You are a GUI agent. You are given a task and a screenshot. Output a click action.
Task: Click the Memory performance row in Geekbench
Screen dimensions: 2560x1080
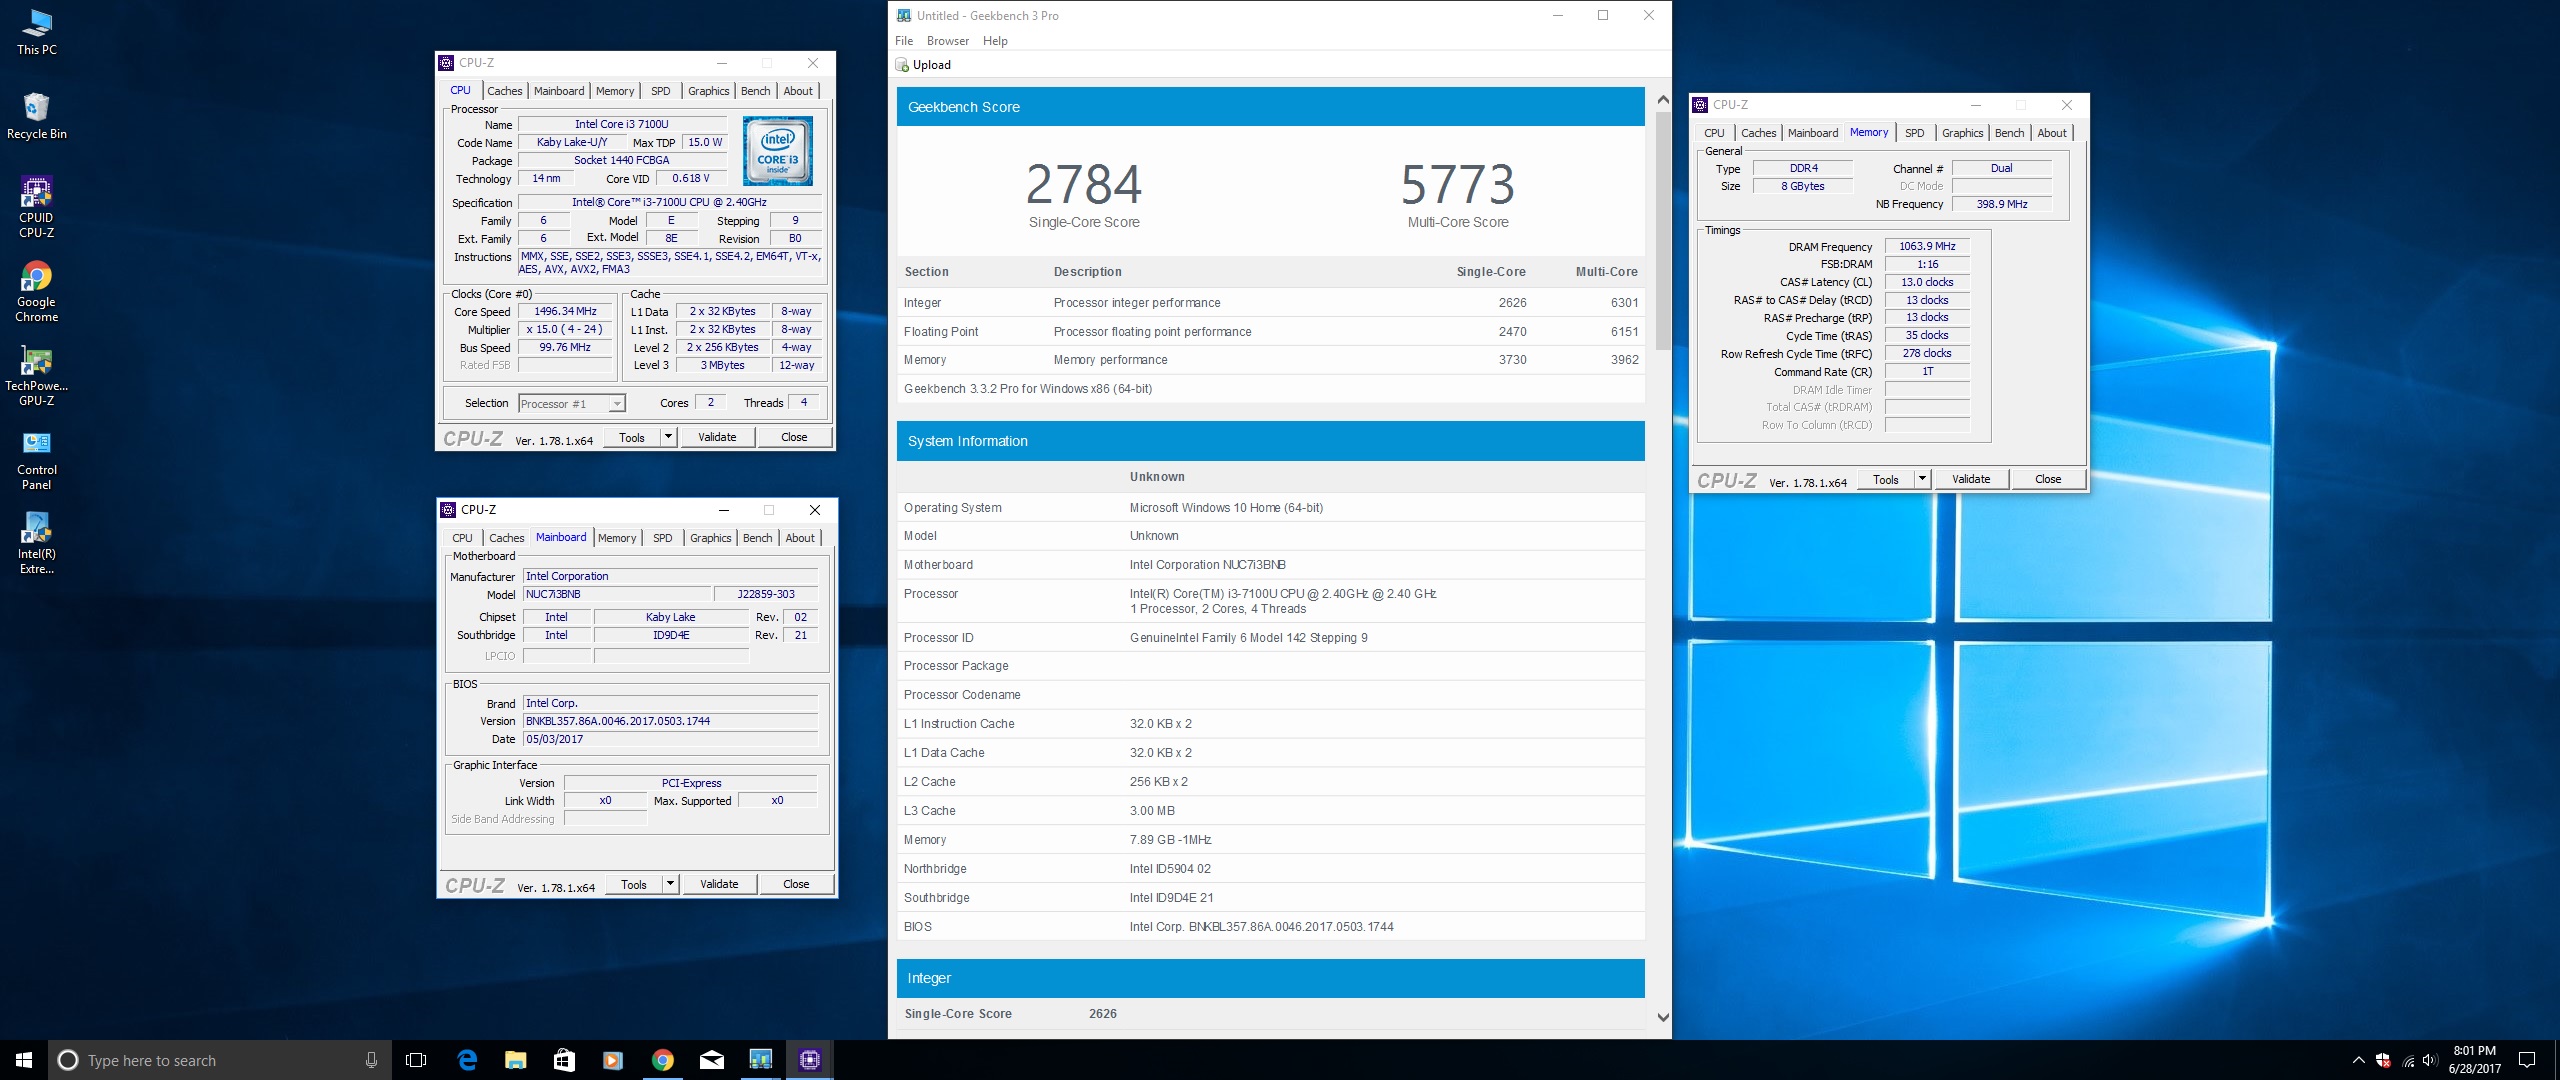(1270, 360)
